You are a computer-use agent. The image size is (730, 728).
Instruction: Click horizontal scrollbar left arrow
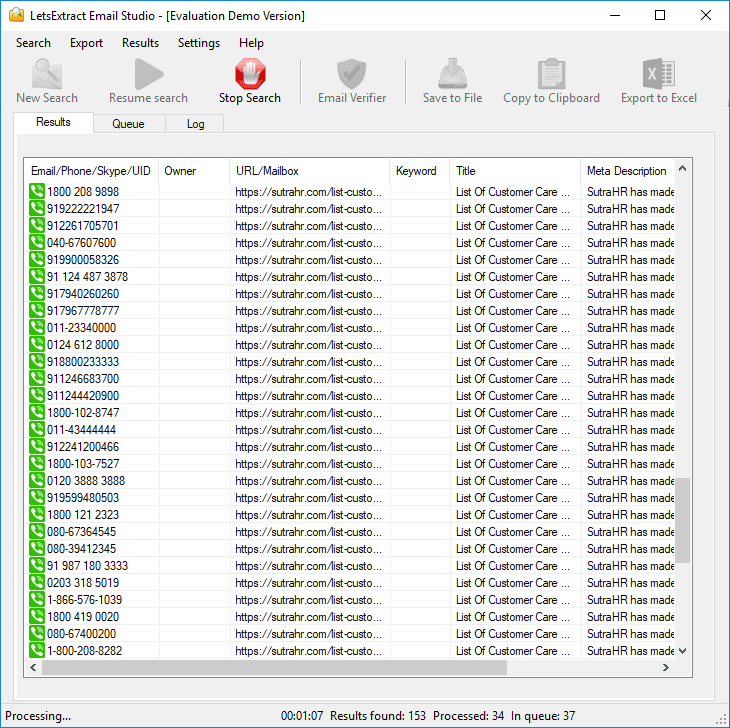(33, 667)
